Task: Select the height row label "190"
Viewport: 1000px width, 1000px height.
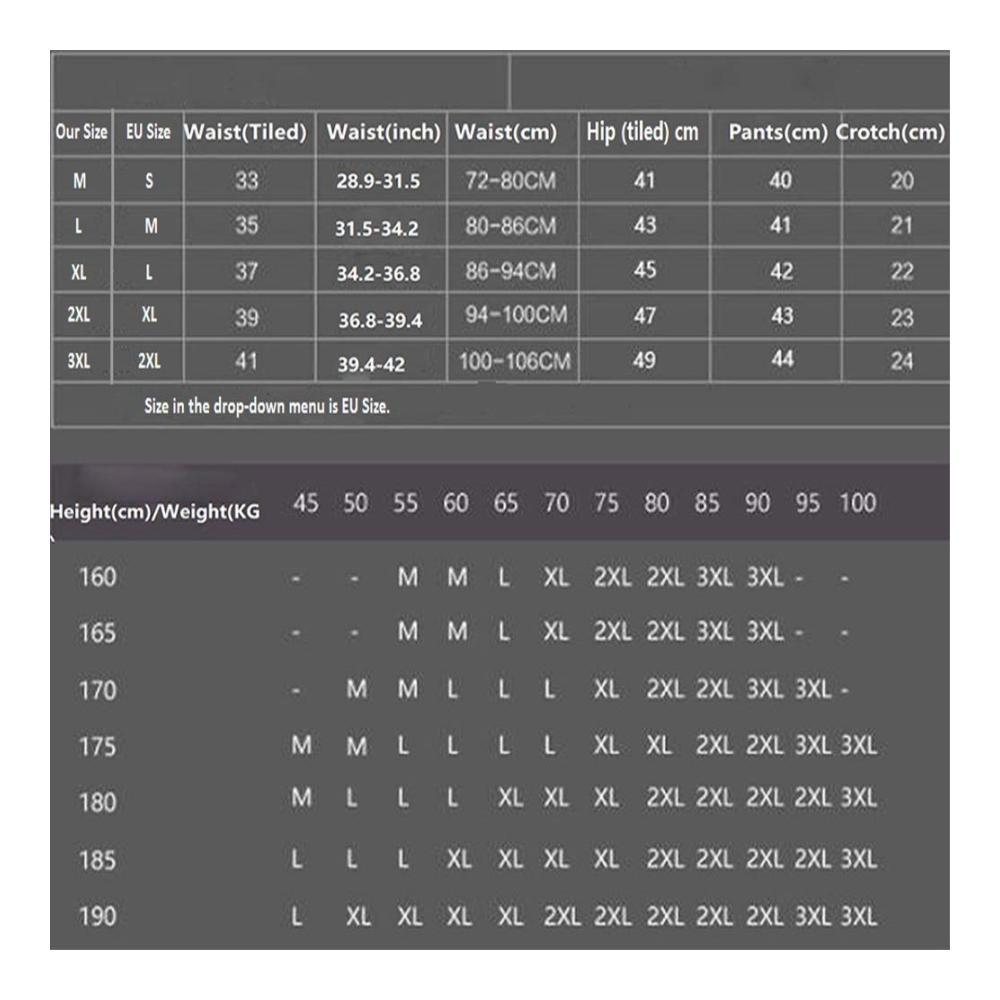Action: 98,917
